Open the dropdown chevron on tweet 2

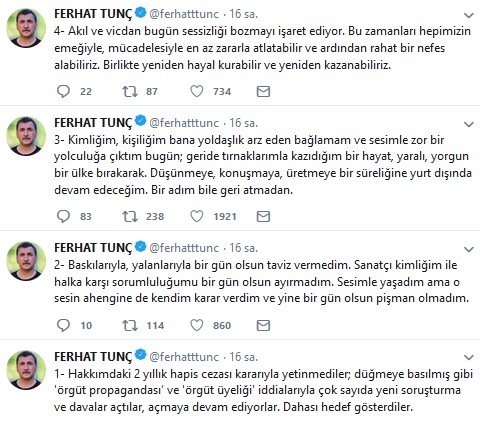(x=469, y=249)
